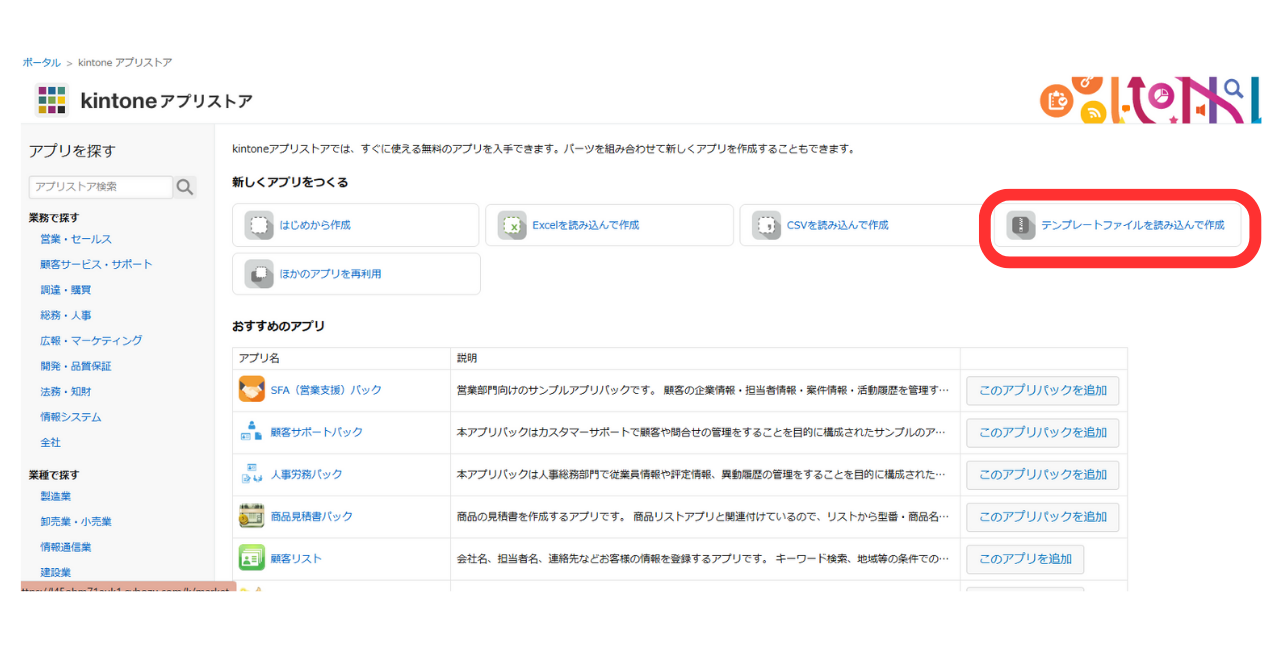Image resolution: width=1280 pixels, height=670 pixels.
Task: Click the kintone app store grid logo
Action: coord(51,100)
